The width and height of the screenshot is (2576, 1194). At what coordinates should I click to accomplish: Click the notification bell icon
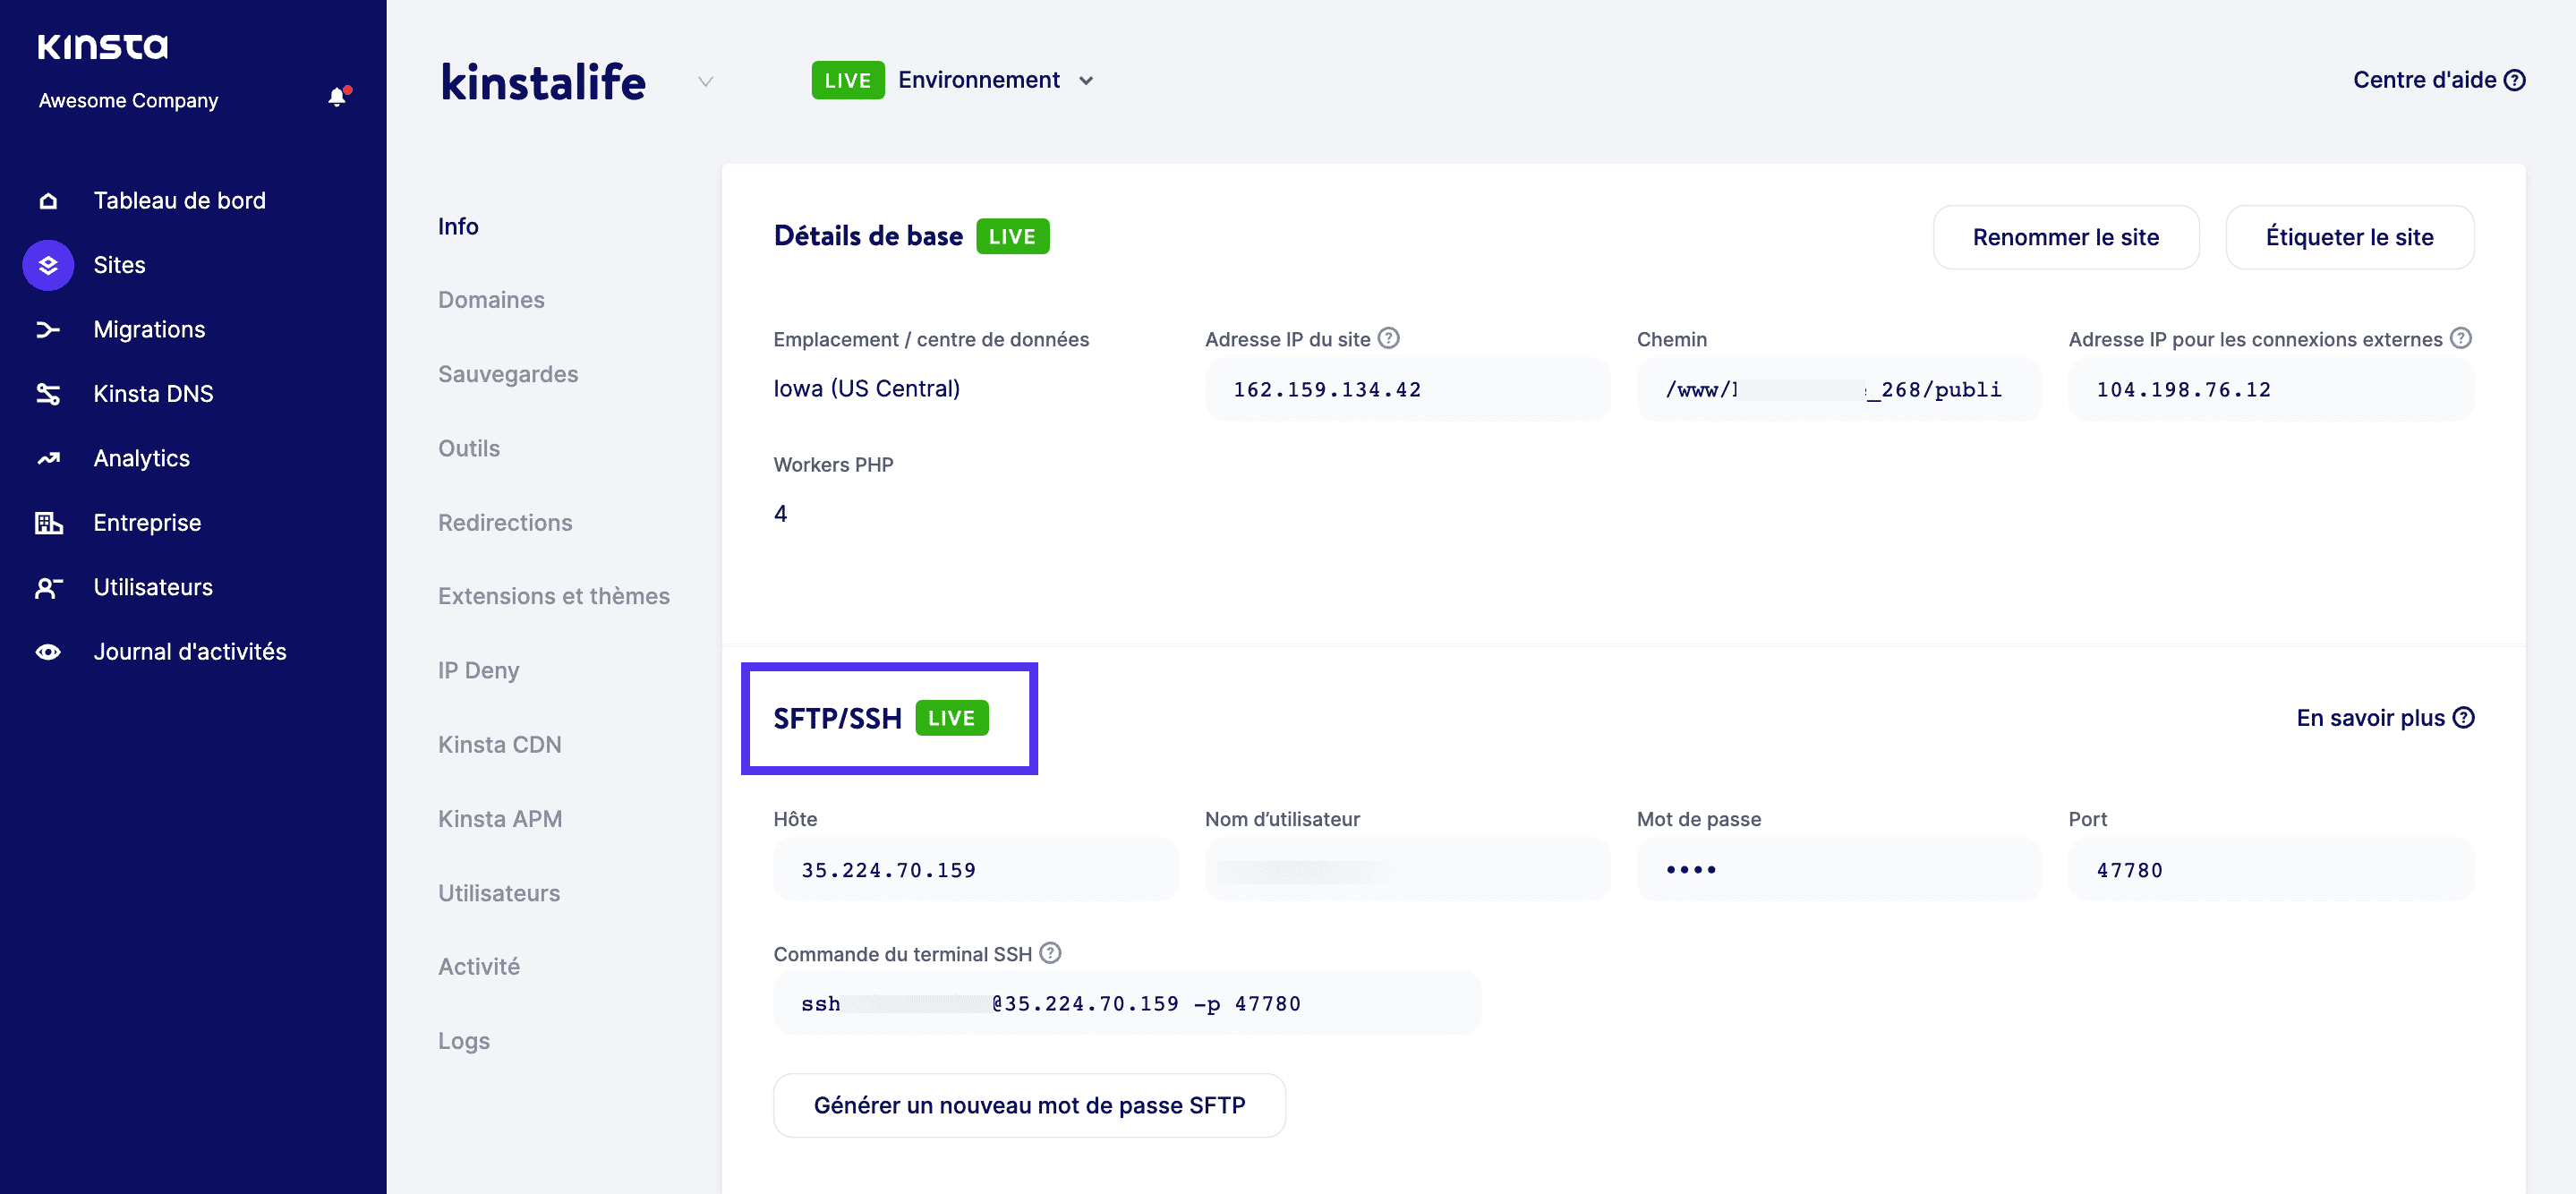[335, 98]
